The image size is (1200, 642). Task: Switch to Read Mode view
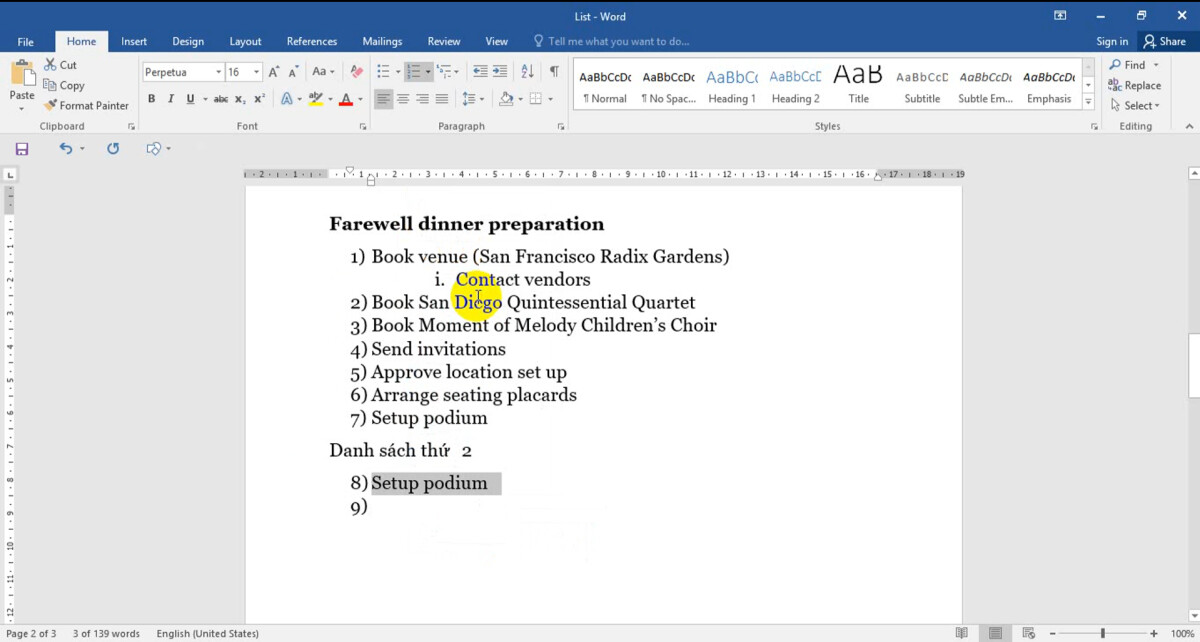pyautogui.click(x=962, y=633)
